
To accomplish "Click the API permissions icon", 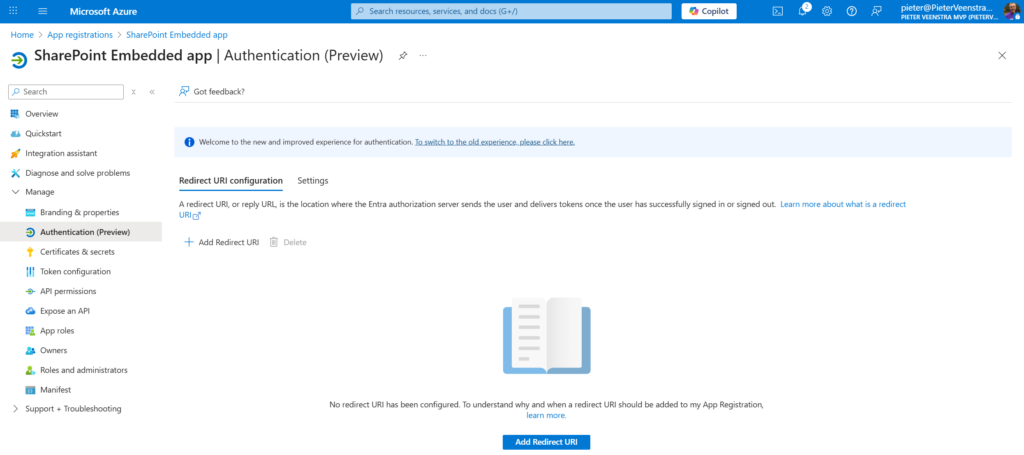I will 30,291.
